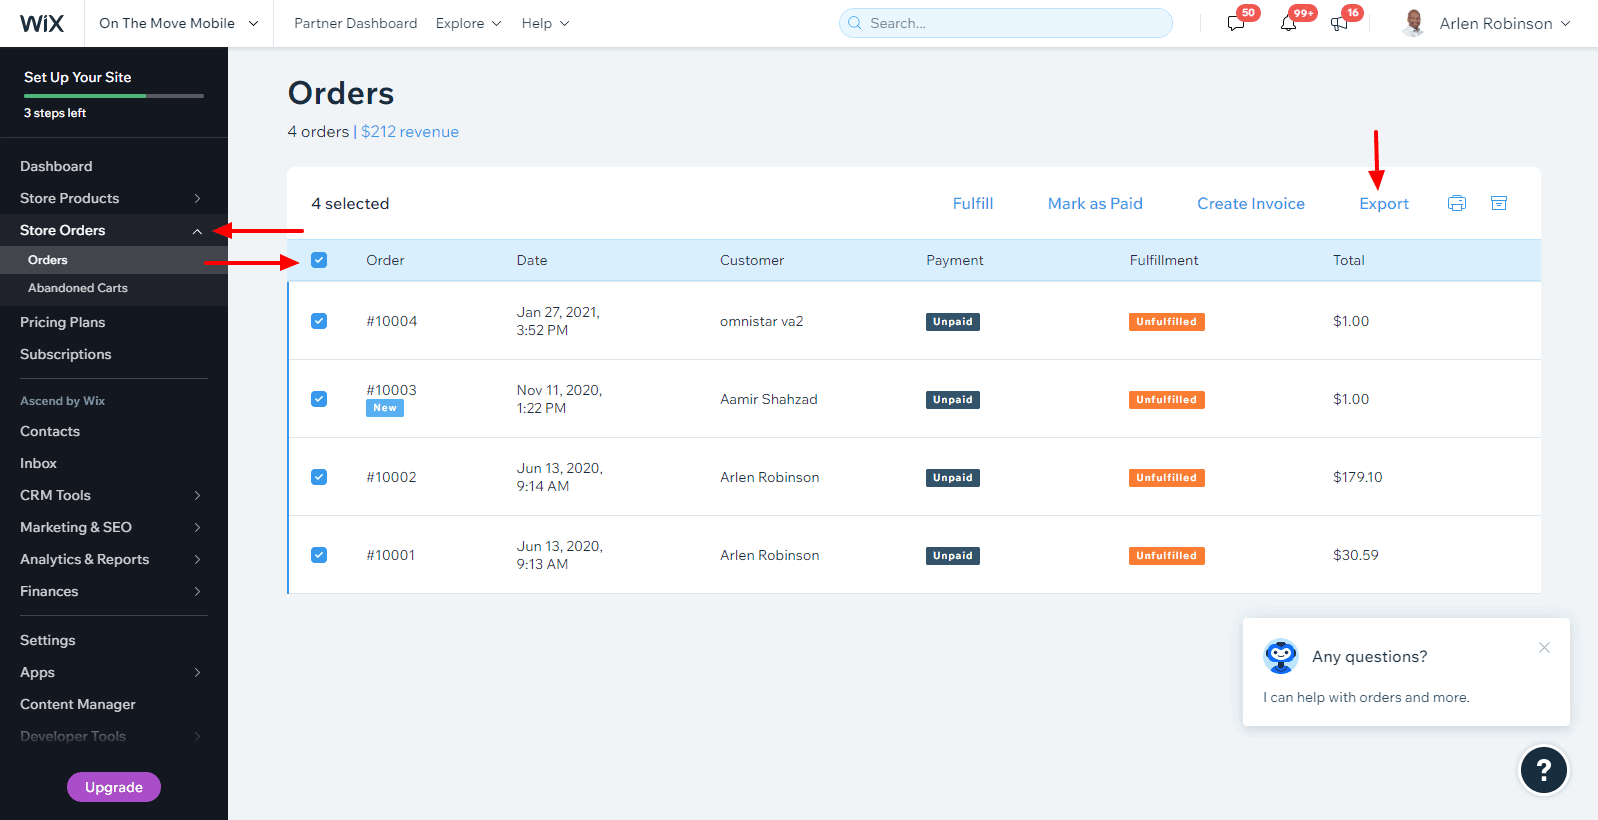Uncheck the checkbox for order #10002

click(319, 477)
